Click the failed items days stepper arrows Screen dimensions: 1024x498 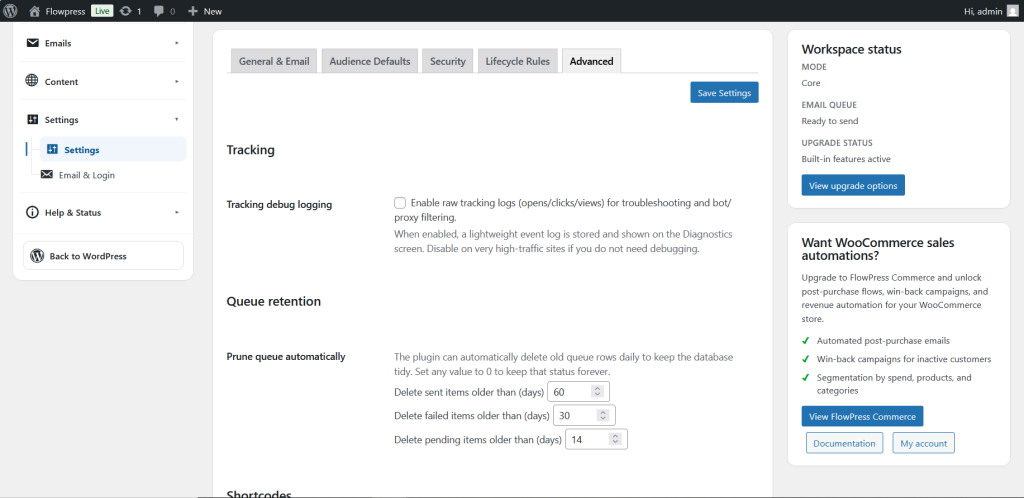603,415
